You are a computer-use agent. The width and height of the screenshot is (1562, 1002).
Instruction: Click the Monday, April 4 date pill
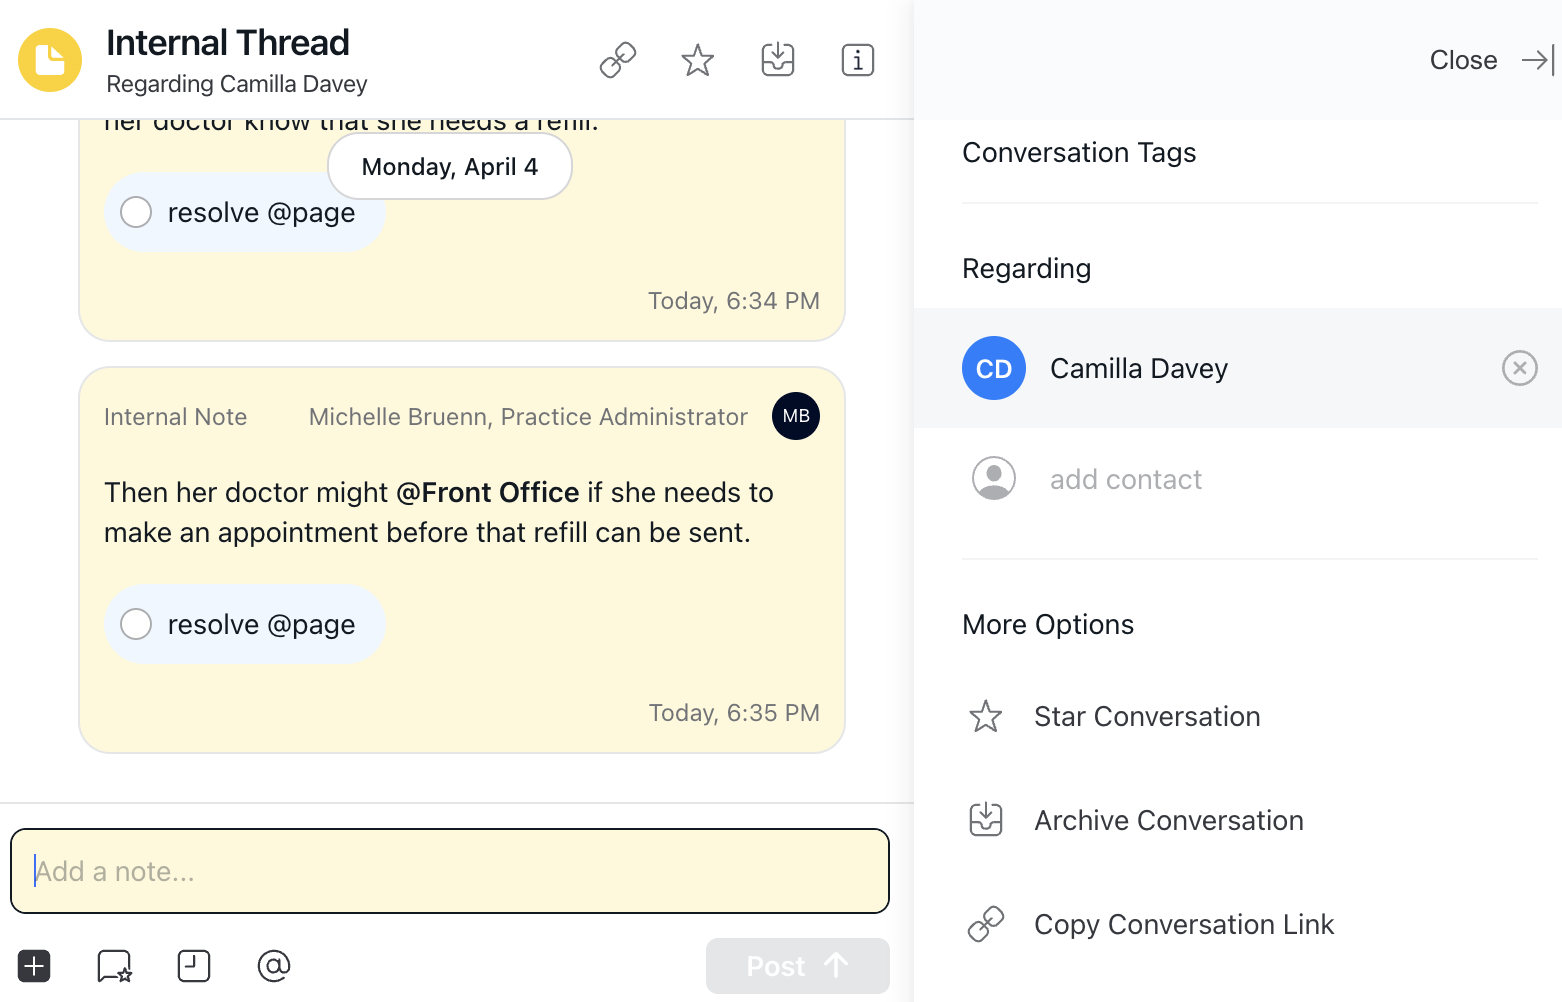pos(449,166)
